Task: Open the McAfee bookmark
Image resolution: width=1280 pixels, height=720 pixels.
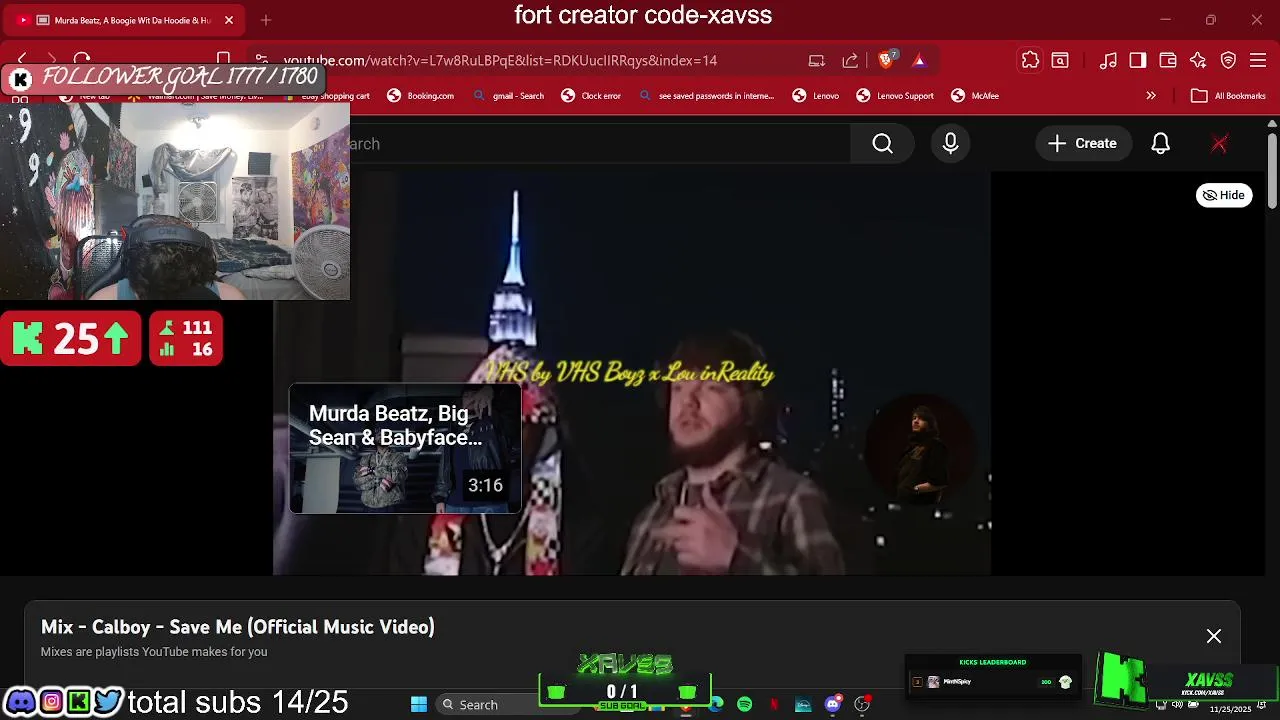Action: 975,96
